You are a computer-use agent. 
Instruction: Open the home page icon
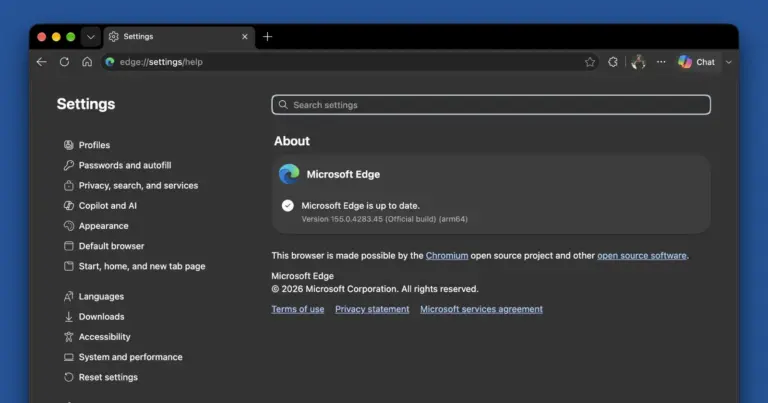click(87, 62)
